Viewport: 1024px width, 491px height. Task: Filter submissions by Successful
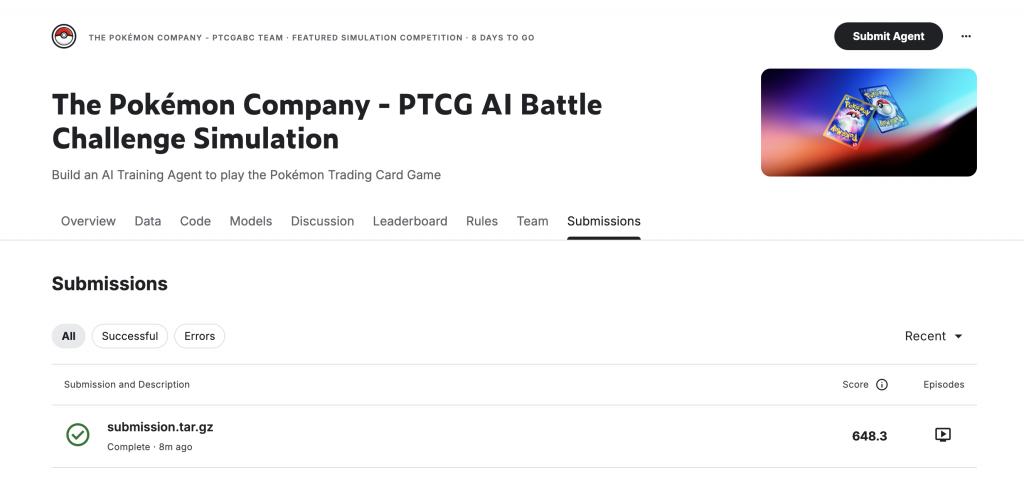130,336
